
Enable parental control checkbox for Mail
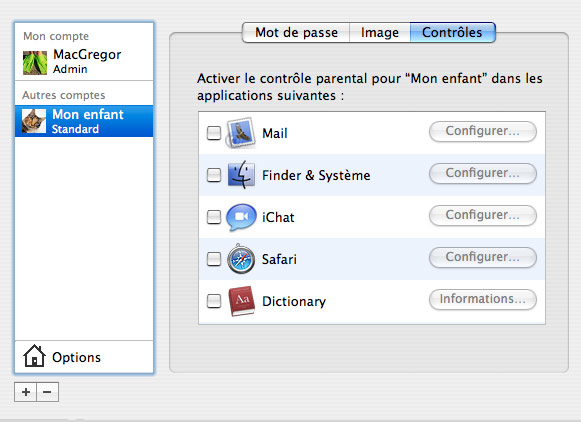coord(214,133)
